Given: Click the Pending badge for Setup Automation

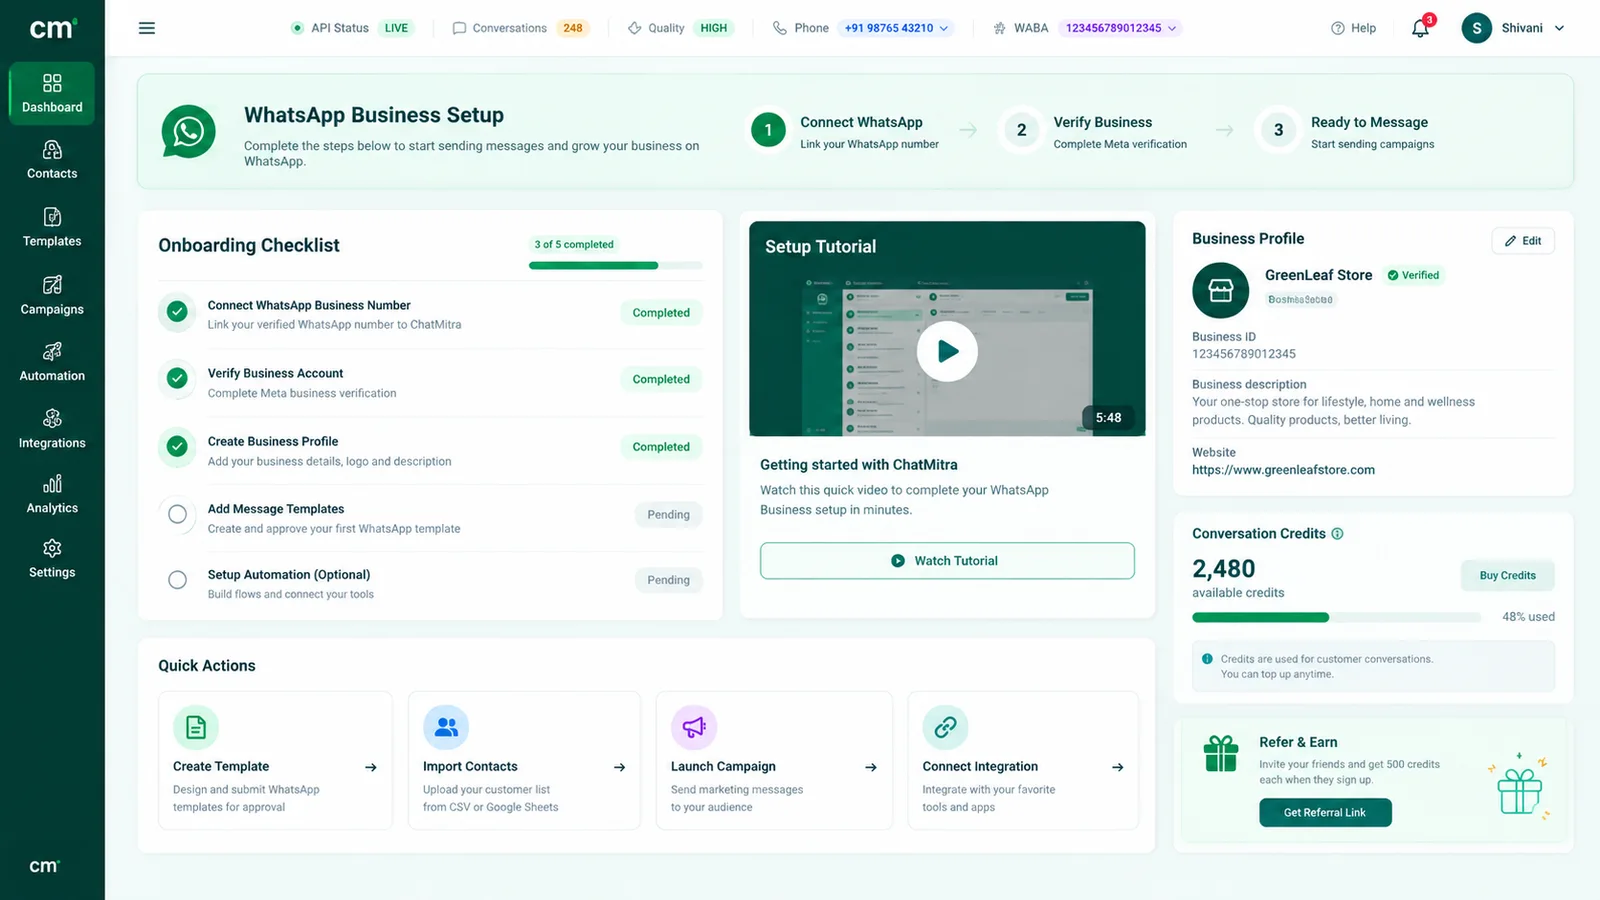Looking at the screenshot, I should click(x=668, y=580).
